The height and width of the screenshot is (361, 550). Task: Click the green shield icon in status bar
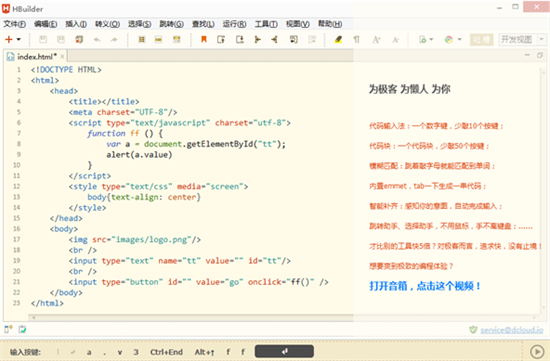(x=473, y=330)
